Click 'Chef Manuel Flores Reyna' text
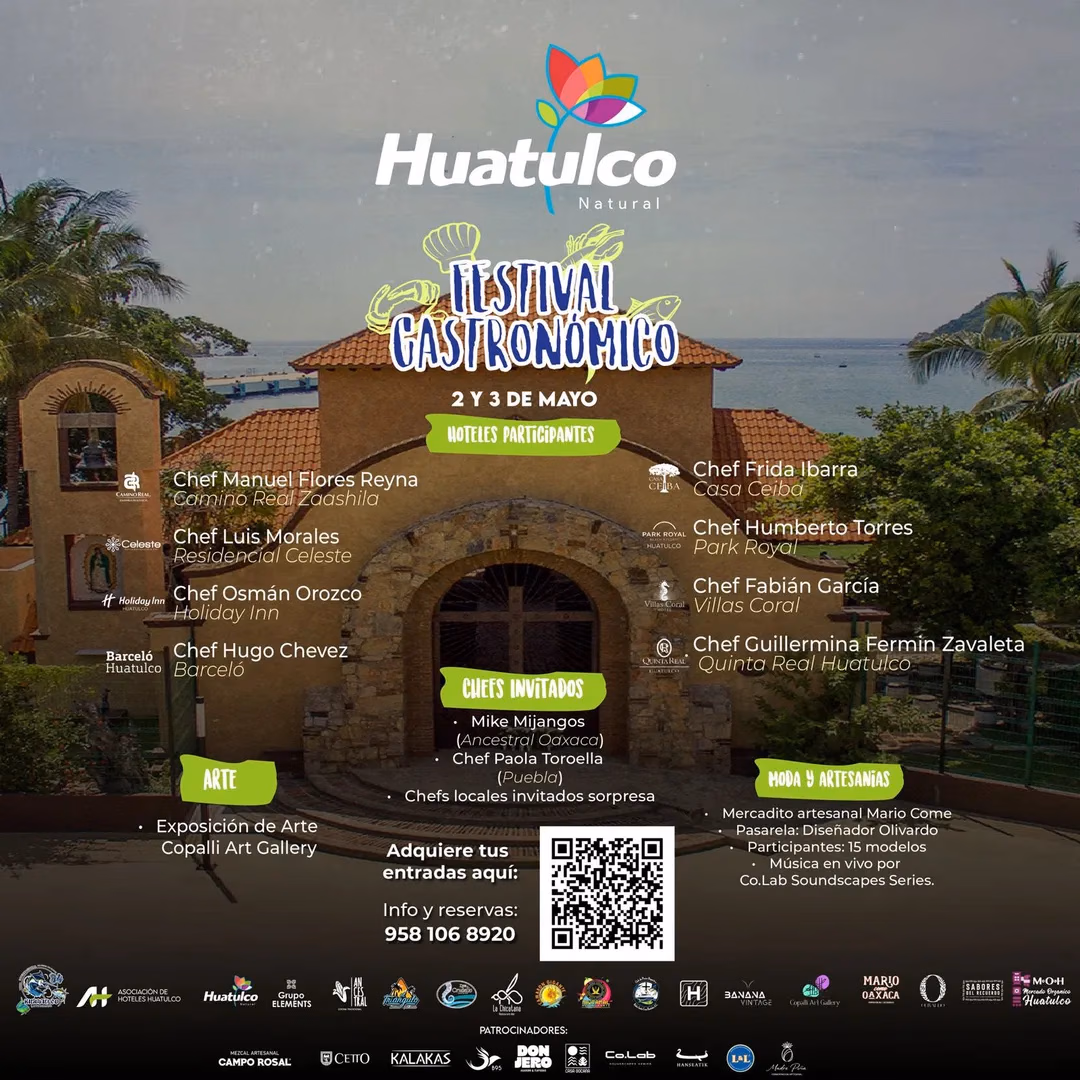Viewport: 1080px width, 1080px height. tap(295, 479)
